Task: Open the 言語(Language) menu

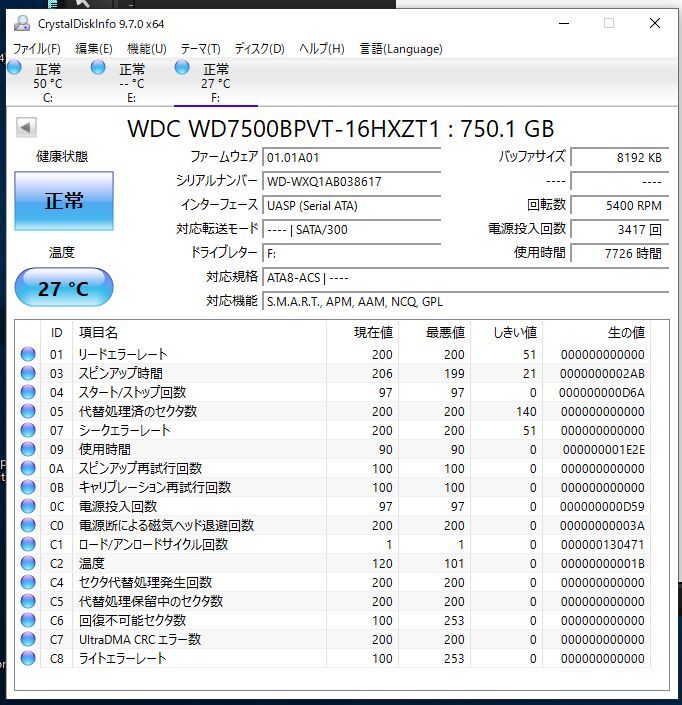Action: [x=401, y=49]
